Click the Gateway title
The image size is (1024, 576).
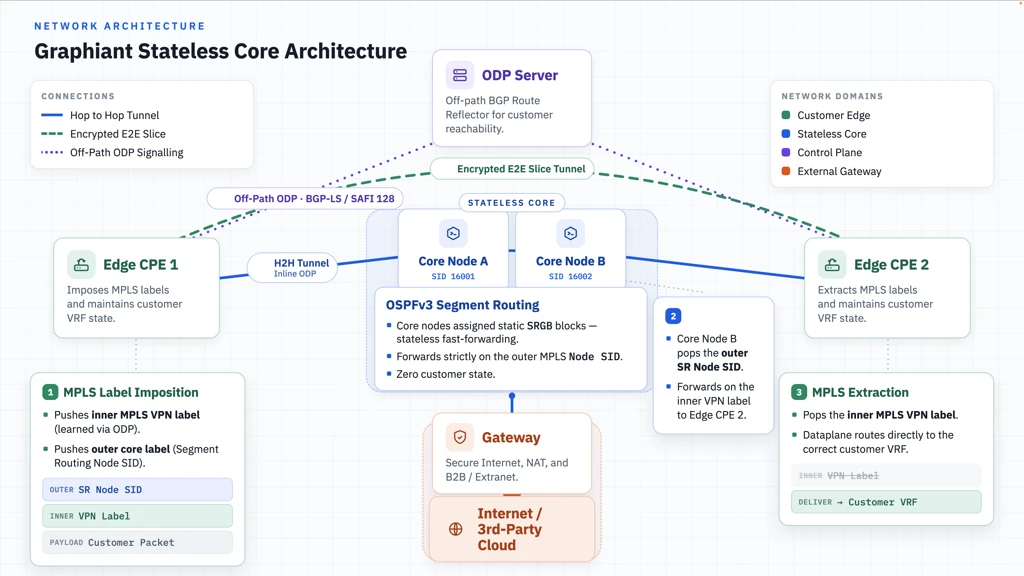[511, 438]
